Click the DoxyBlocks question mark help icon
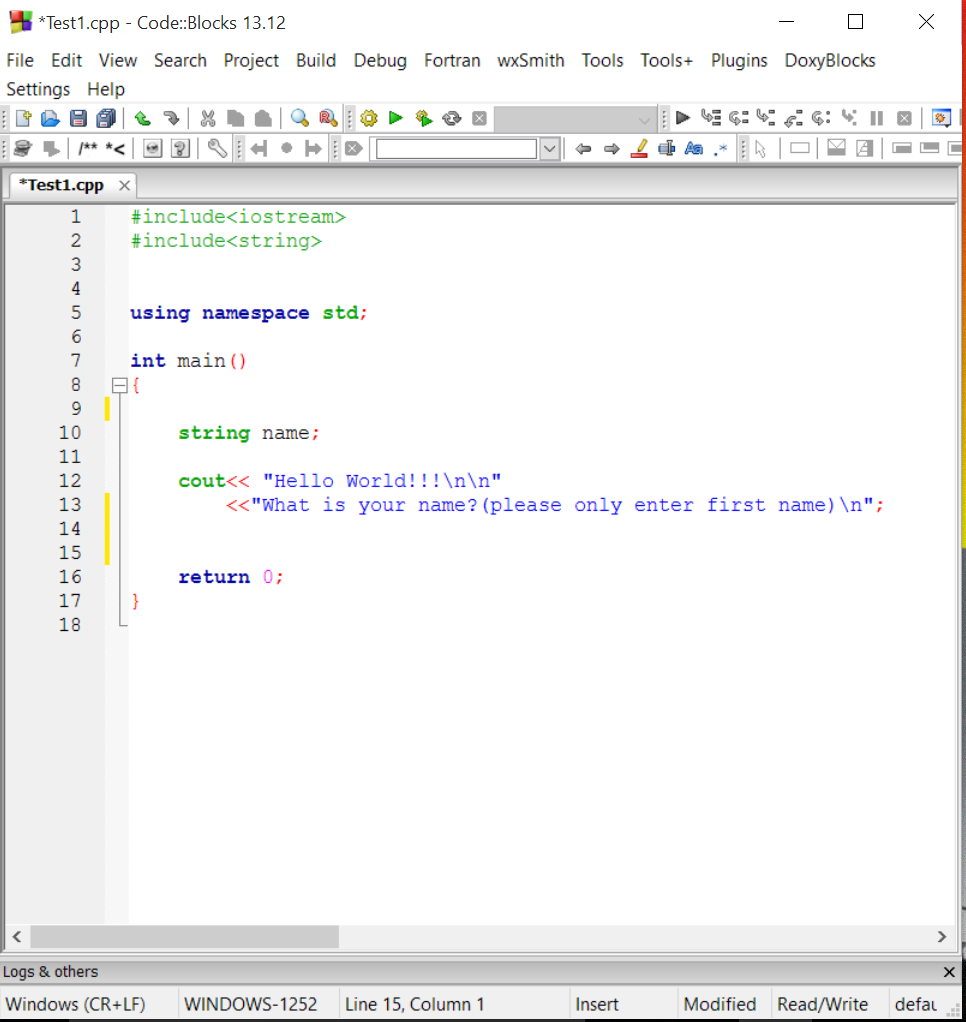966x1022 pixels. coord(180,149)
